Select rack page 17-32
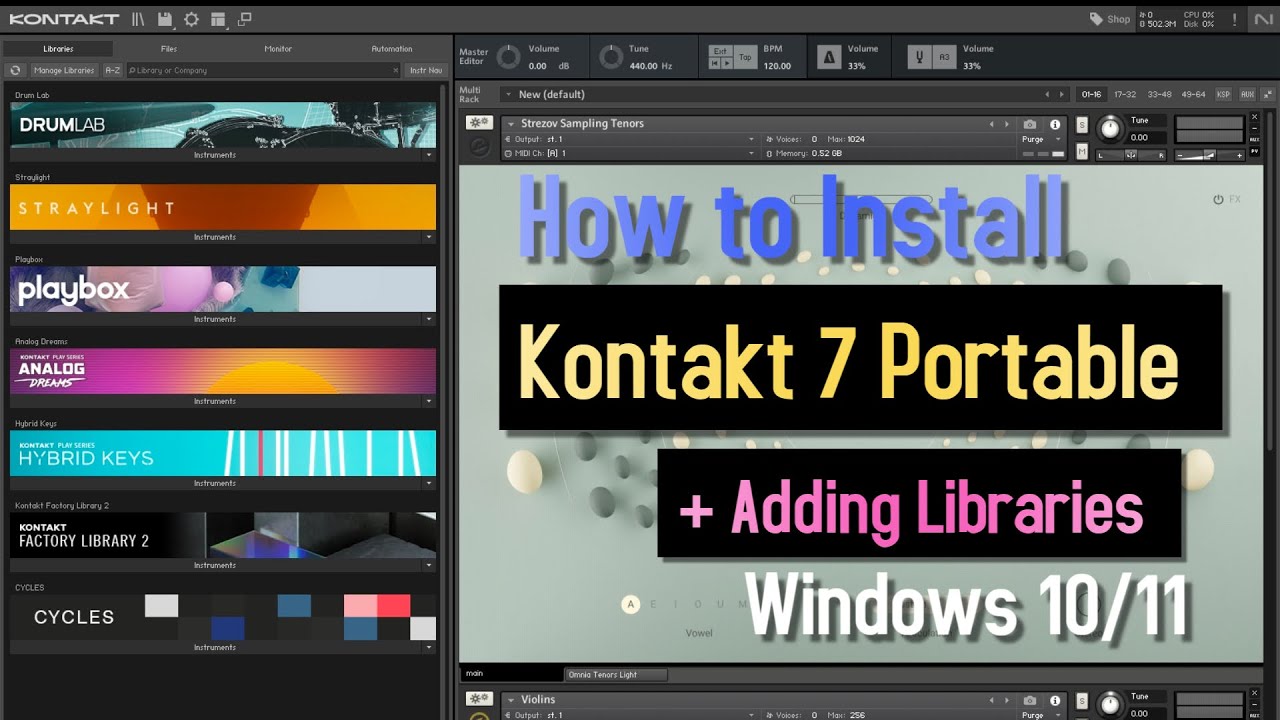 pos(1125,94)
